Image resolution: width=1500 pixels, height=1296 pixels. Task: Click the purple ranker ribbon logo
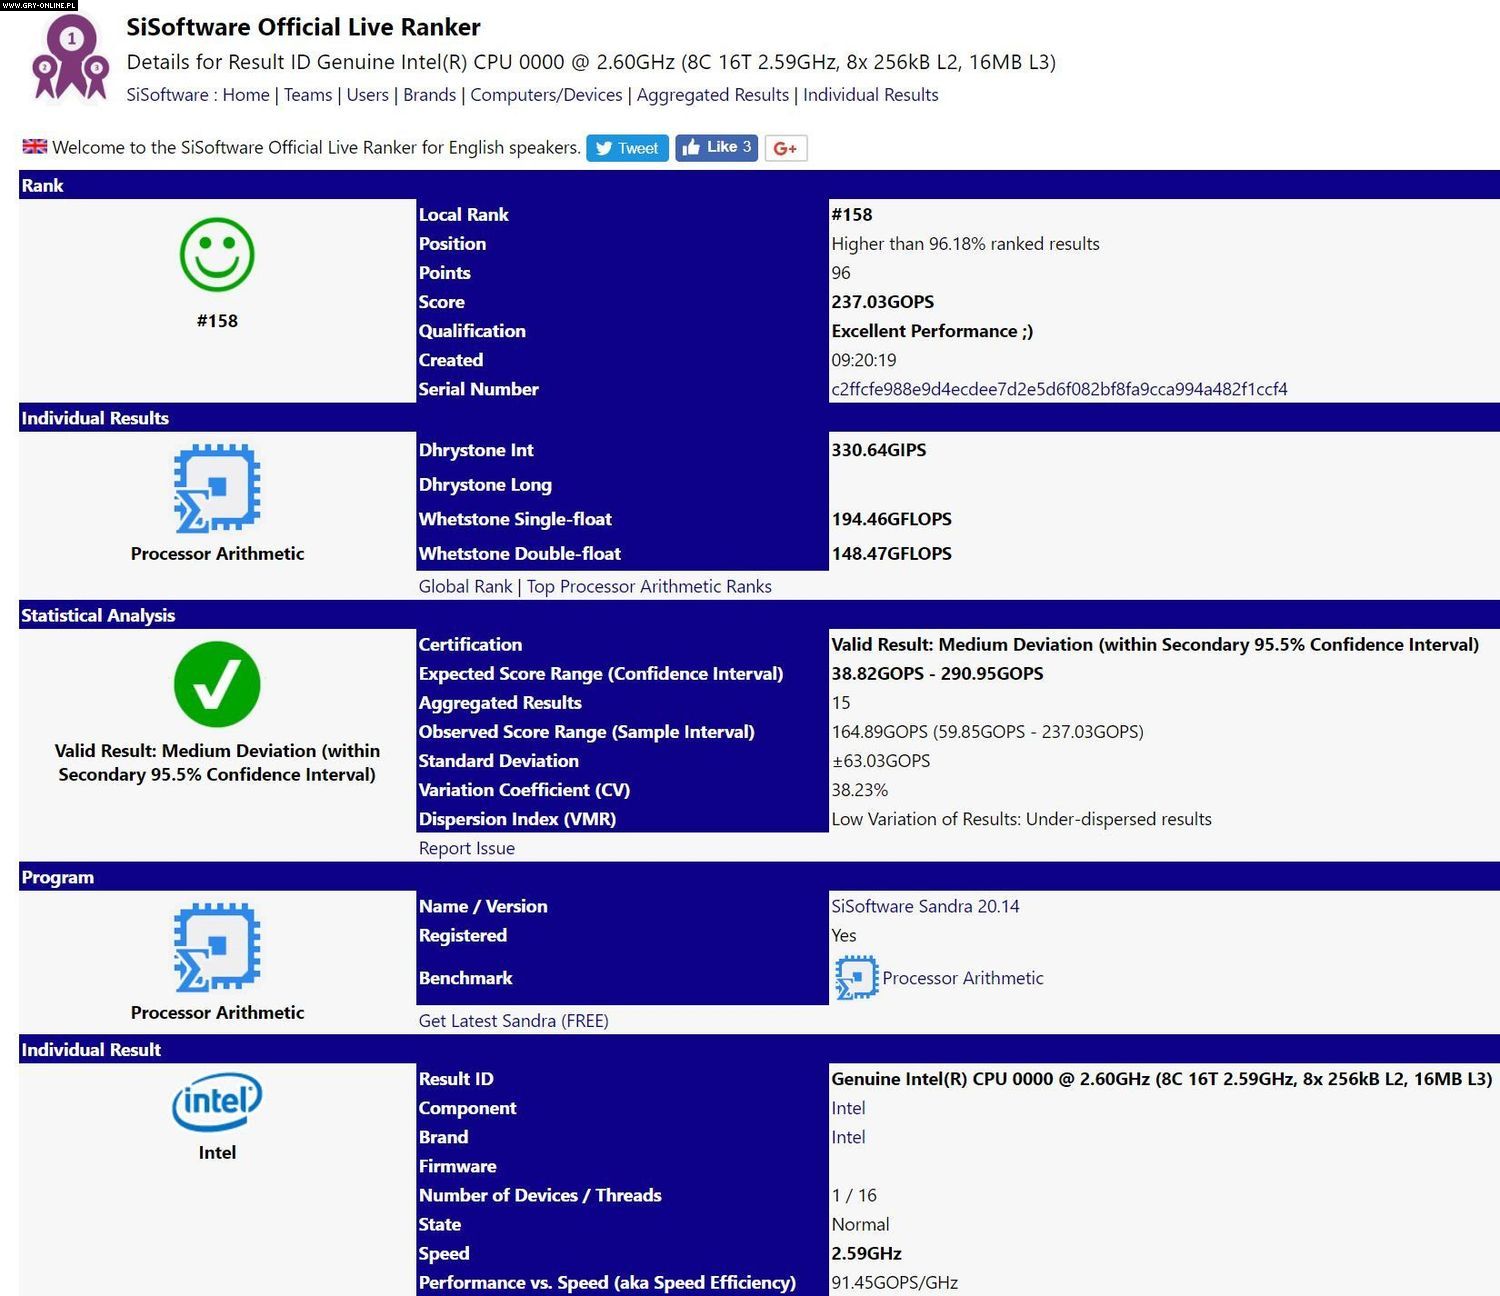pyautogui.click(x=70, y=58)
